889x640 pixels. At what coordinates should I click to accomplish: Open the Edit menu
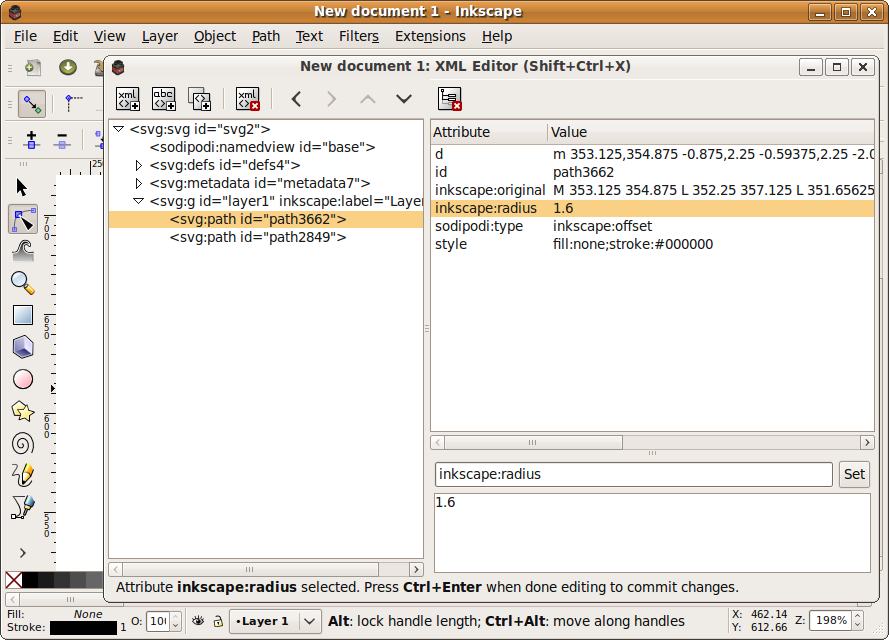[65, 36]
